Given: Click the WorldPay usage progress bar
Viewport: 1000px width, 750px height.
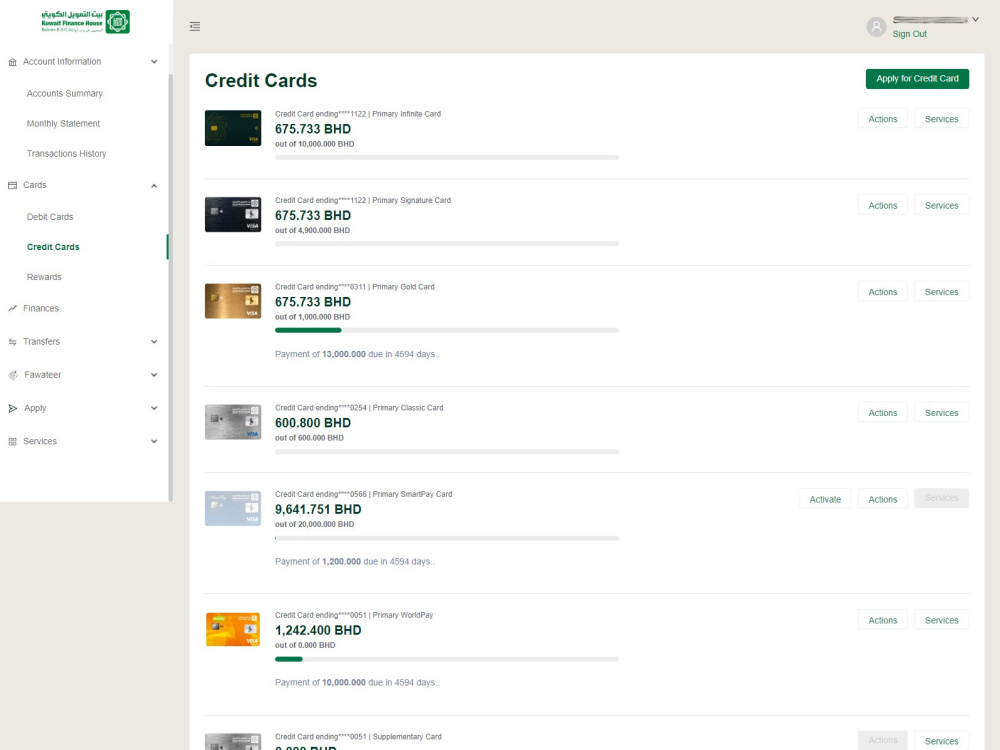Looking at the screenshot, I should (x=446, y=659).
